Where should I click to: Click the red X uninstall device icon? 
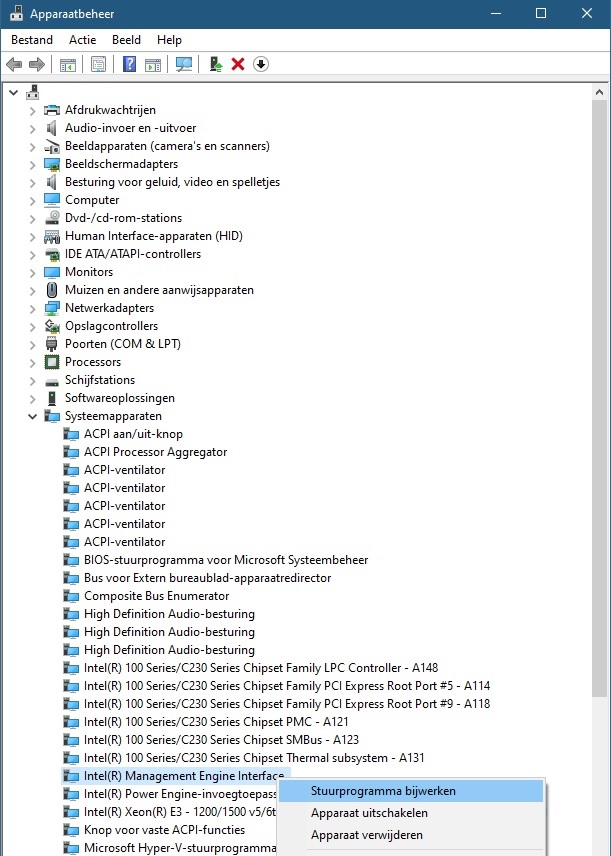238,64
